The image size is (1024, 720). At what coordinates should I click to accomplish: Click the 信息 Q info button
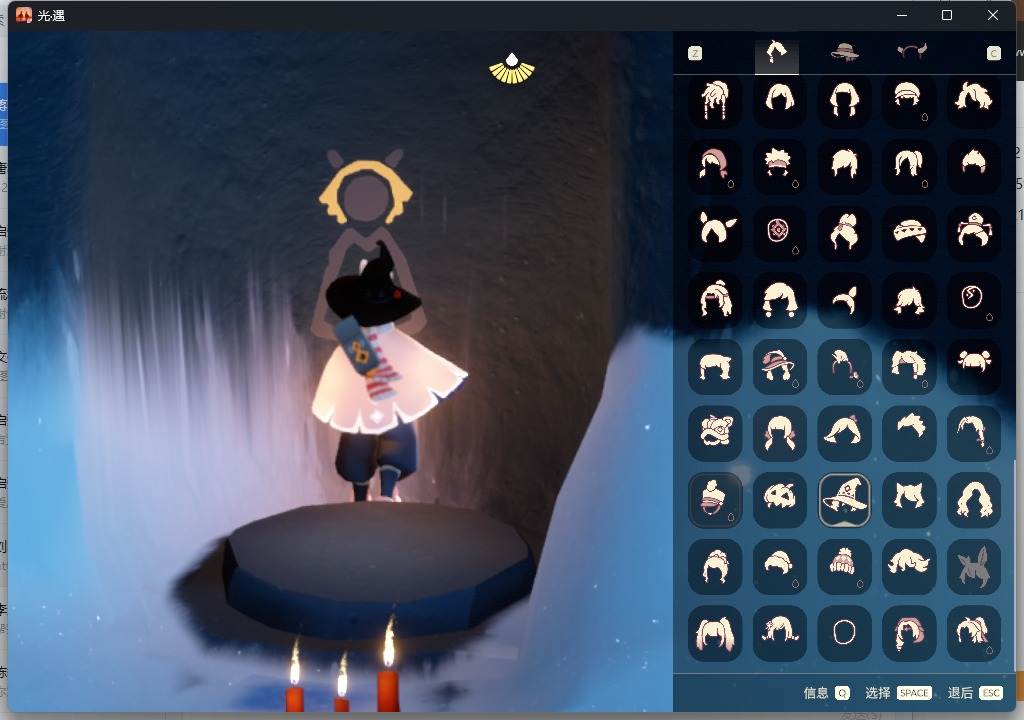[826, 693]
